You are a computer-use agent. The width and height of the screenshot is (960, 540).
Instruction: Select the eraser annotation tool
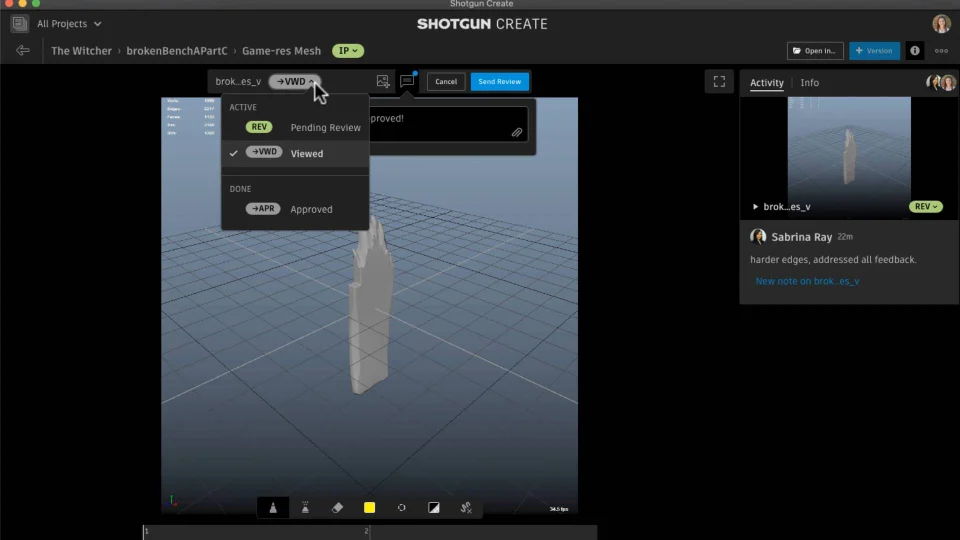coord(337,508)
